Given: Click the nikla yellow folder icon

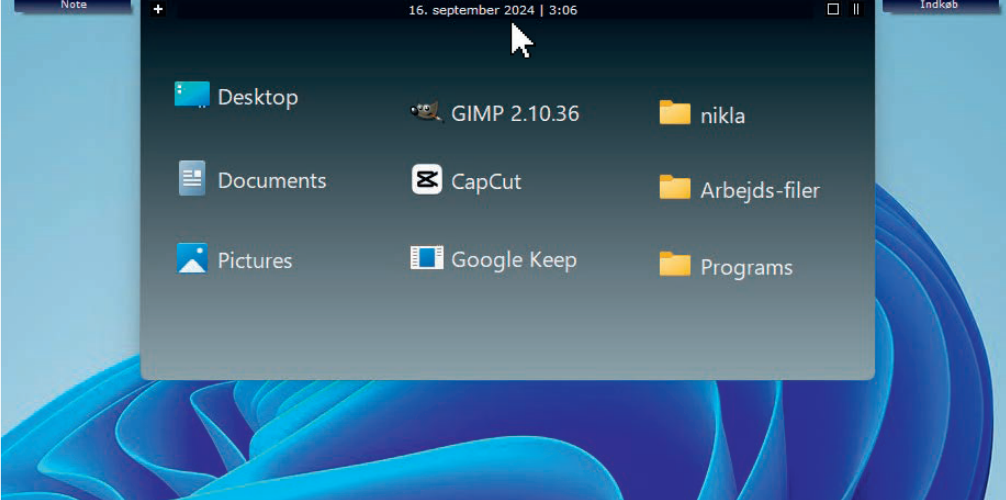Looking at the screenshot, I should pos(675,113).
